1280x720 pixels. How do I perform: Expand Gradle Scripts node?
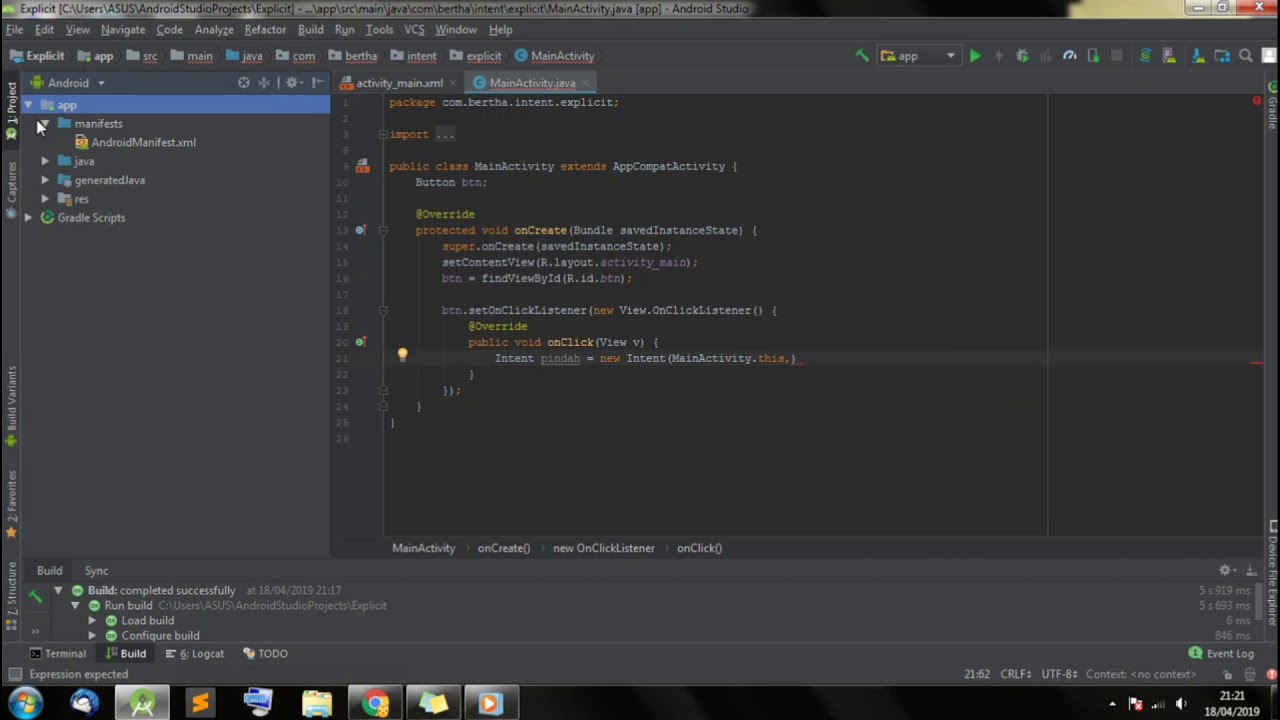click(x=28, y=218)
